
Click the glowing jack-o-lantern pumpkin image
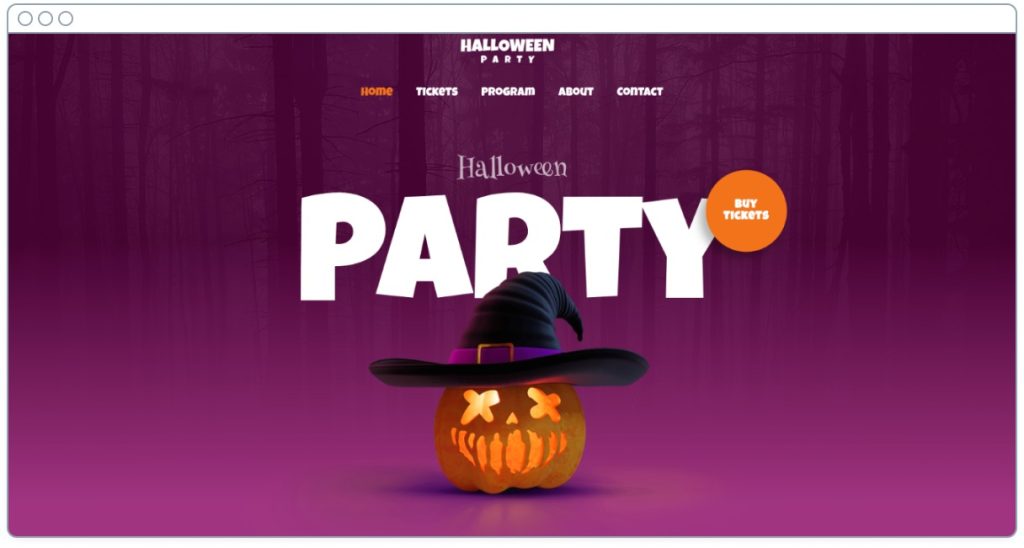[x=509, y=436]
